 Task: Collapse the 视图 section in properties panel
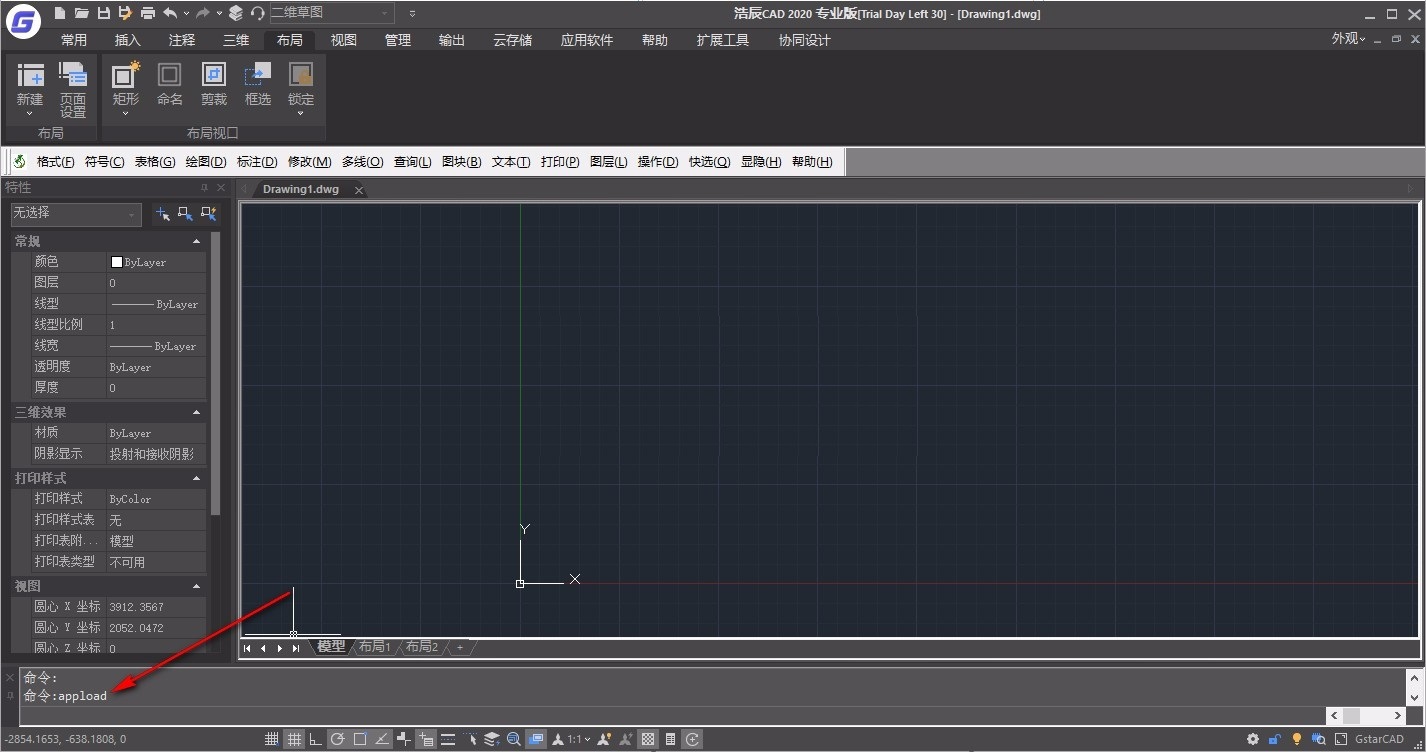[196, 586]
